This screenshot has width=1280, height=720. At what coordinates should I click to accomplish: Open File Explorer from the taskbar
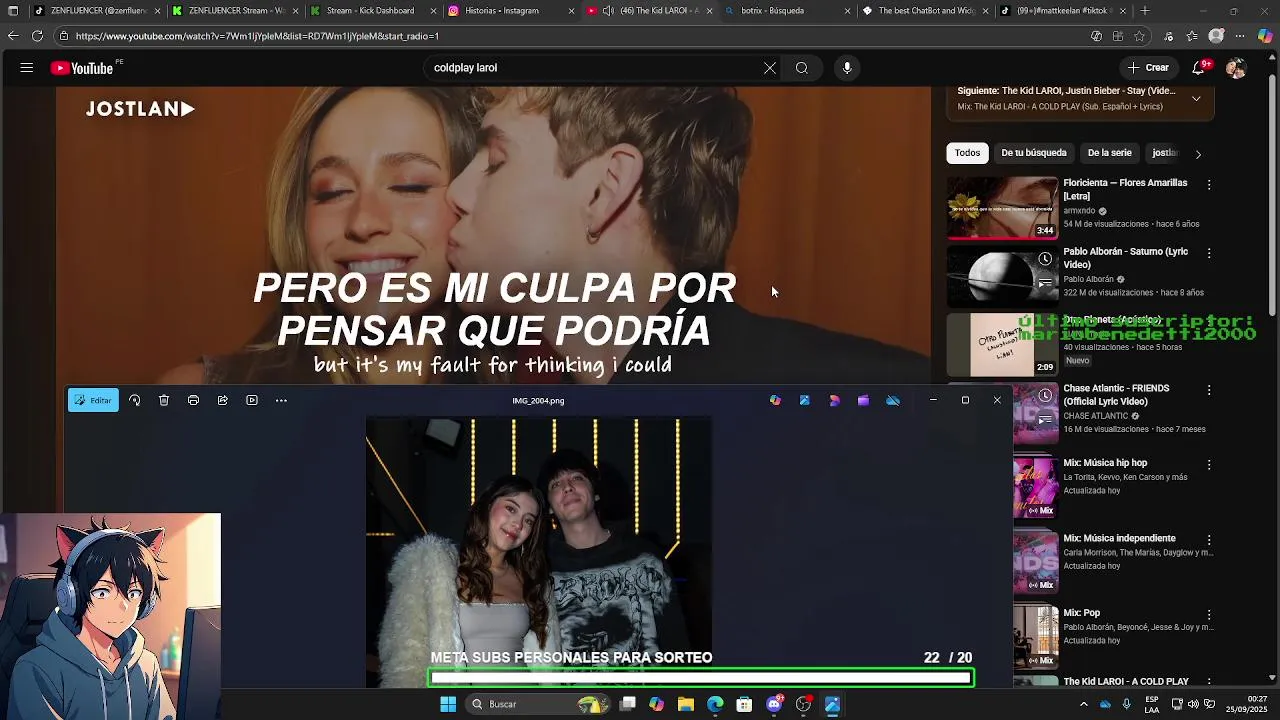click(686, 704)
